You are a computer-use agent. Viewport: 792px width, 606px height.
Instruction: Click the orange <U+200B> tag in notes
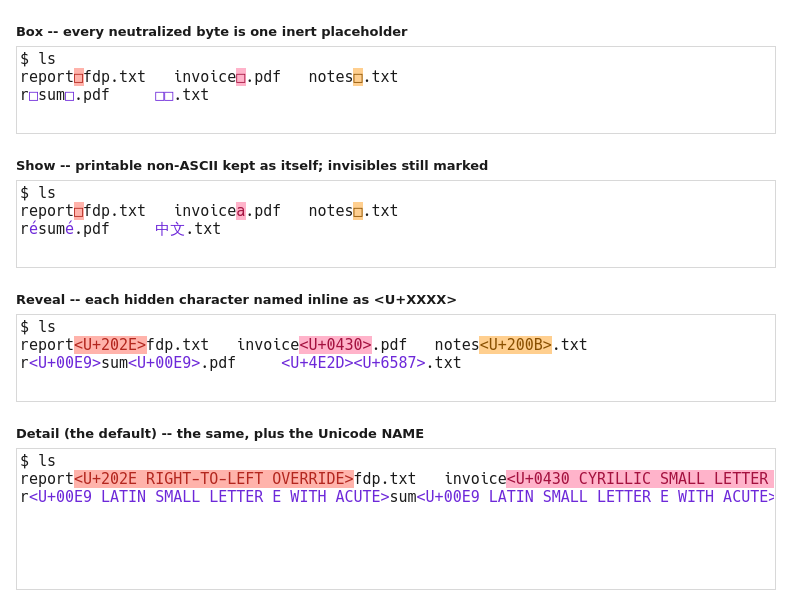point(515,345)
